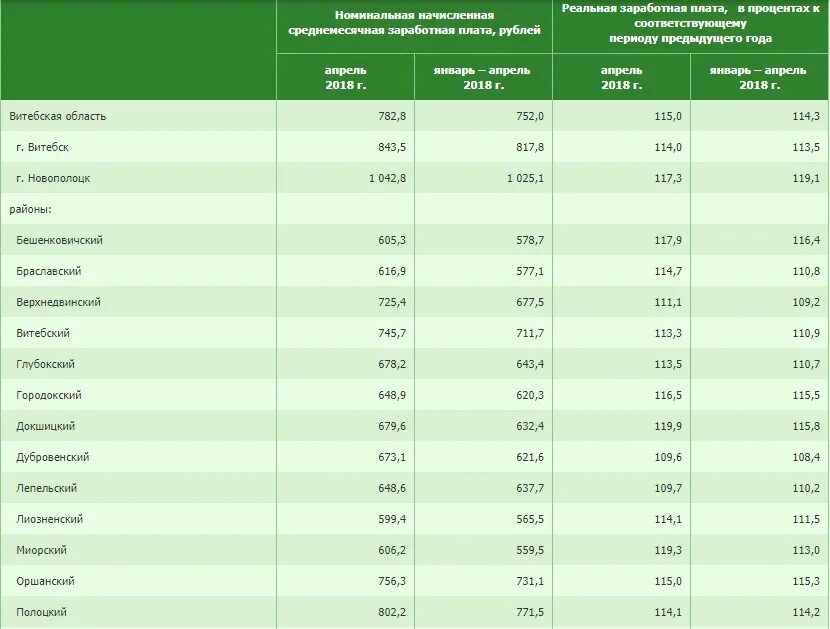Click the Реальная заработная плата column header
This screenshot has width=830, height=629.
[x=690, y=23]
